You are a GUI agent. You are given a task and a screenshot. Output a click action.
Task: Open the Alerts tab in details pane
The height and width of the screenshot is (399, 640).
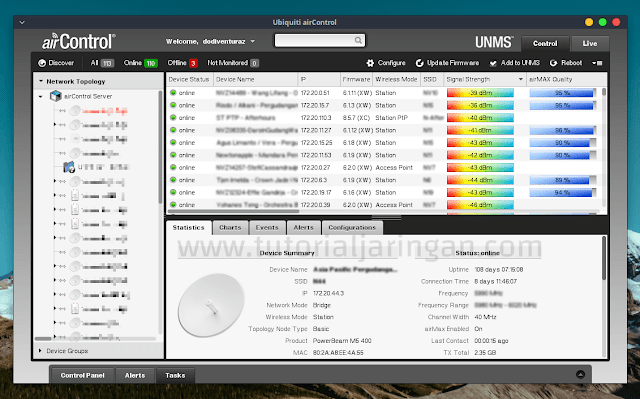pos(304,227)
